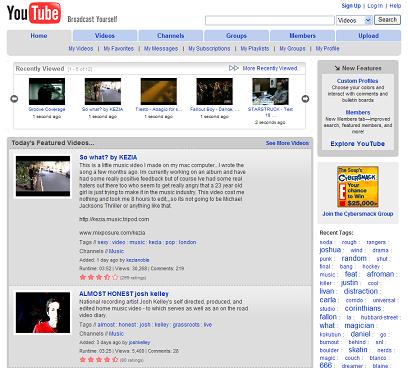Open Members link in New Features

coord(358,112)
